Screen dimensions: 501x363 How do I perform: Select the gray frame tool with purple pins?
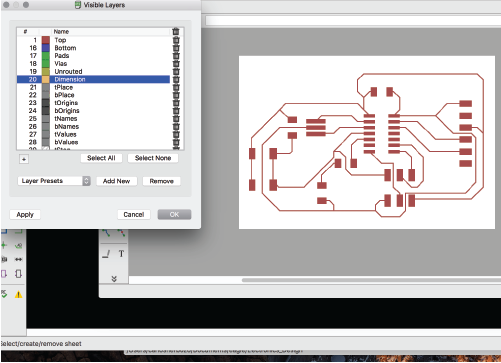point(18,274)
